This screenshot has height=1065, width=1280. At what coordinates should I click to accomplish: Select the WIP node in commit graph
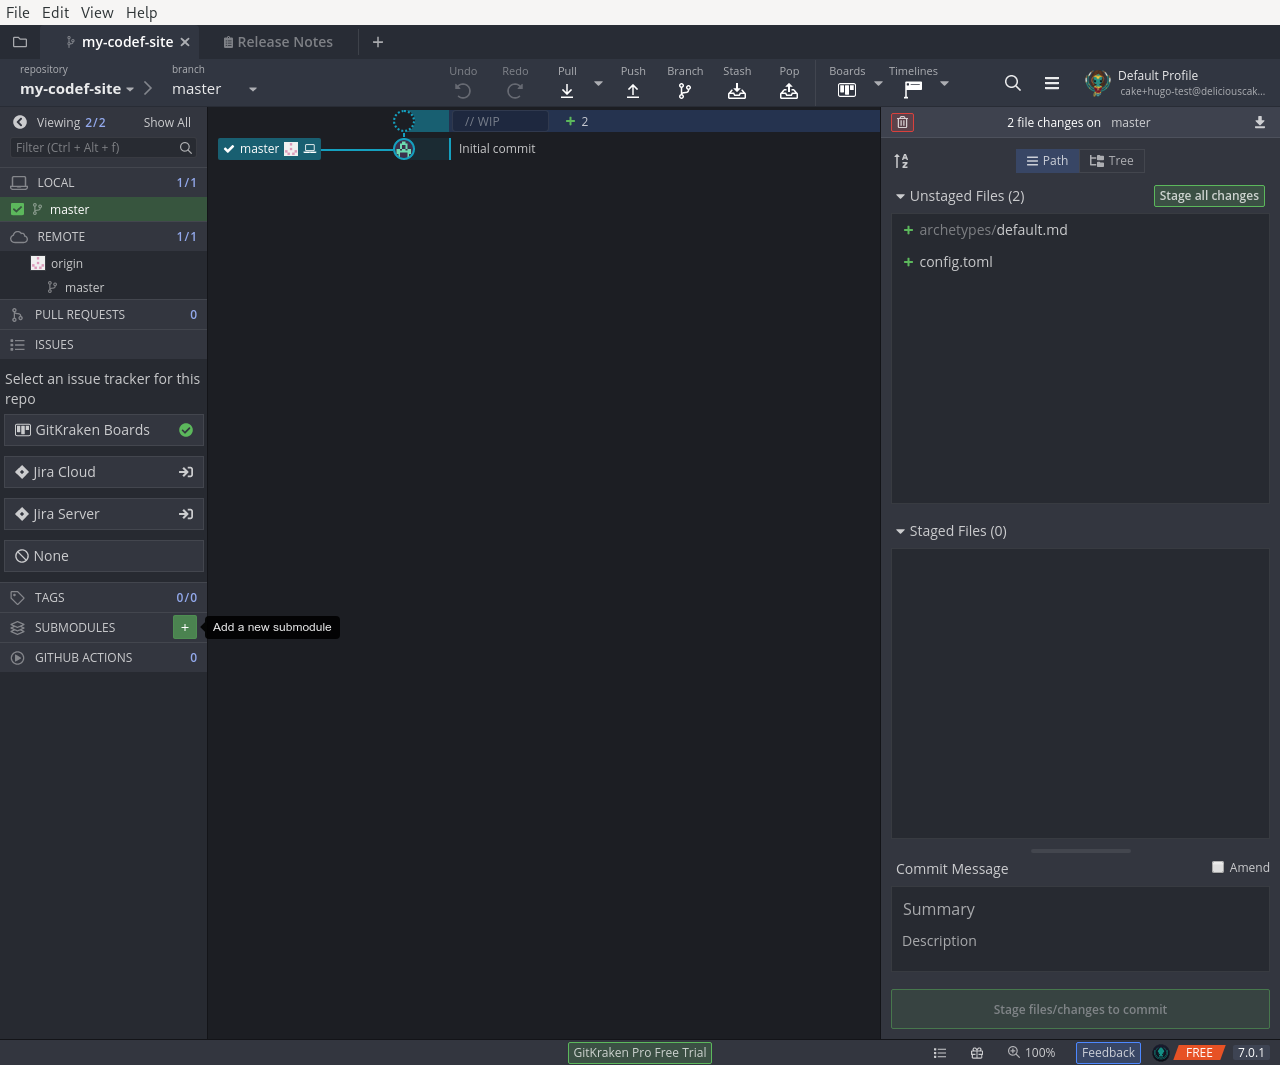(404, 122)
